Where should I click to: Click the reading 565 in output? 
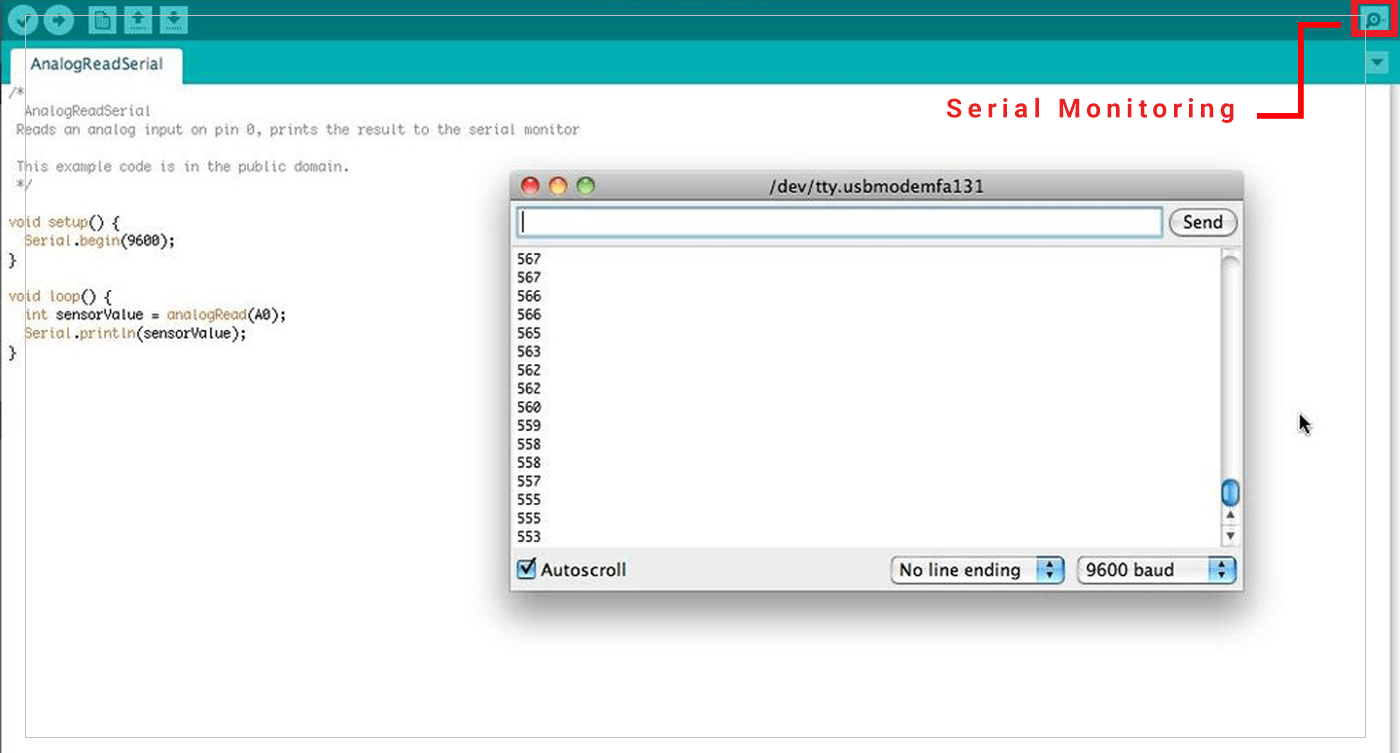[529, 333]
